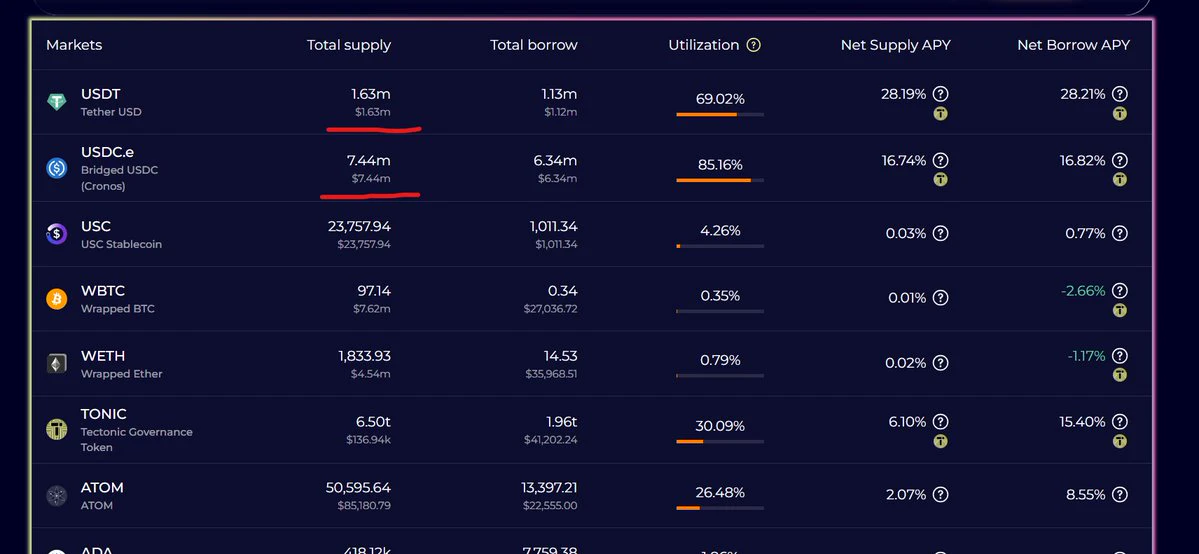Image resolution: width=1199 pixels, height=554 pixels.
Task: Open the ATOM market name
Action: coord(102,488)
